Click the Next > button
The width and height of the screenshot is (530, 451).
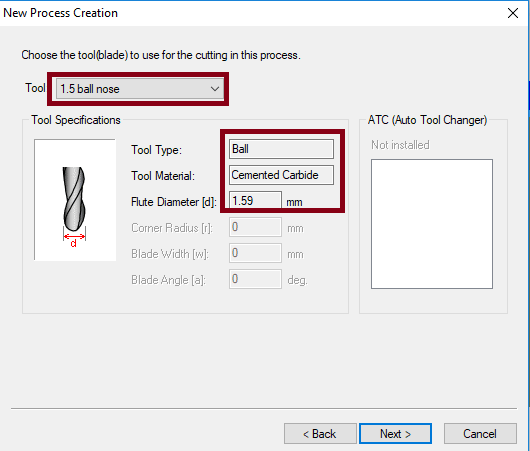point(395,434)
